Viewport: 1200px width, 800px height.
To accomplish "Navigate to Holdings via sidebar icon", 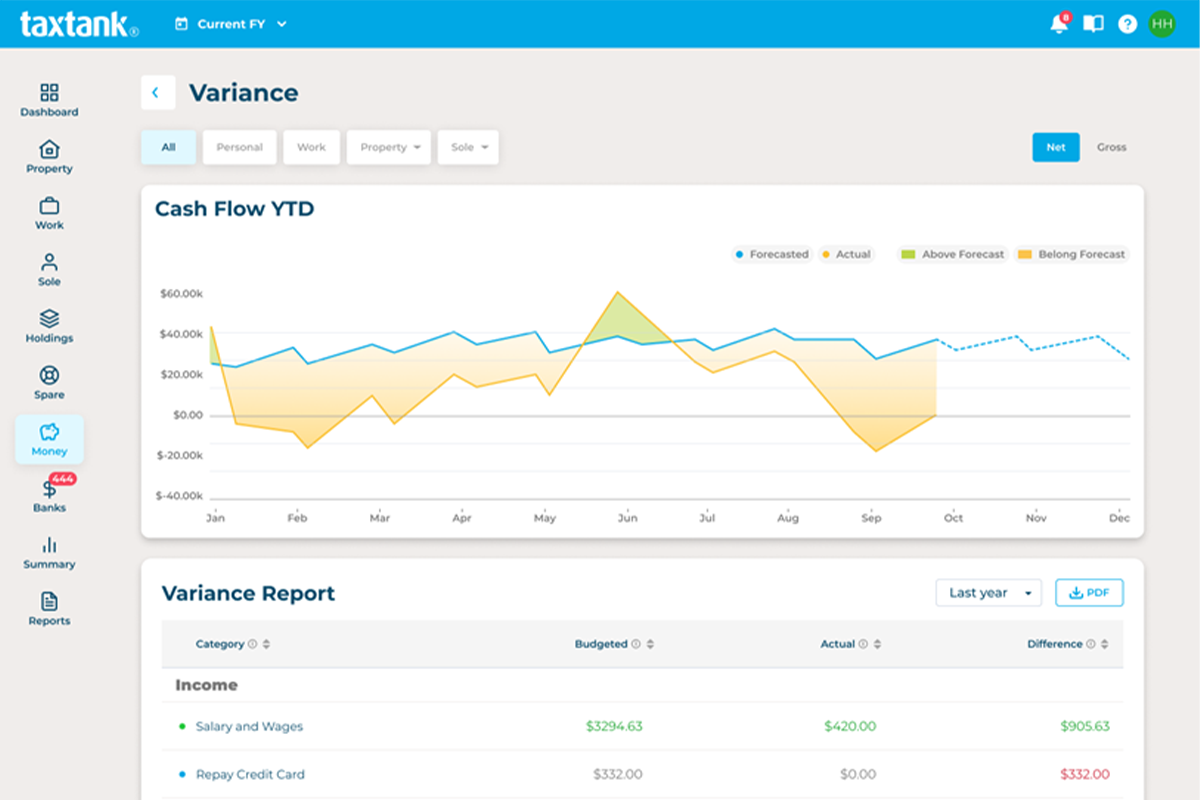I will 48,324.
